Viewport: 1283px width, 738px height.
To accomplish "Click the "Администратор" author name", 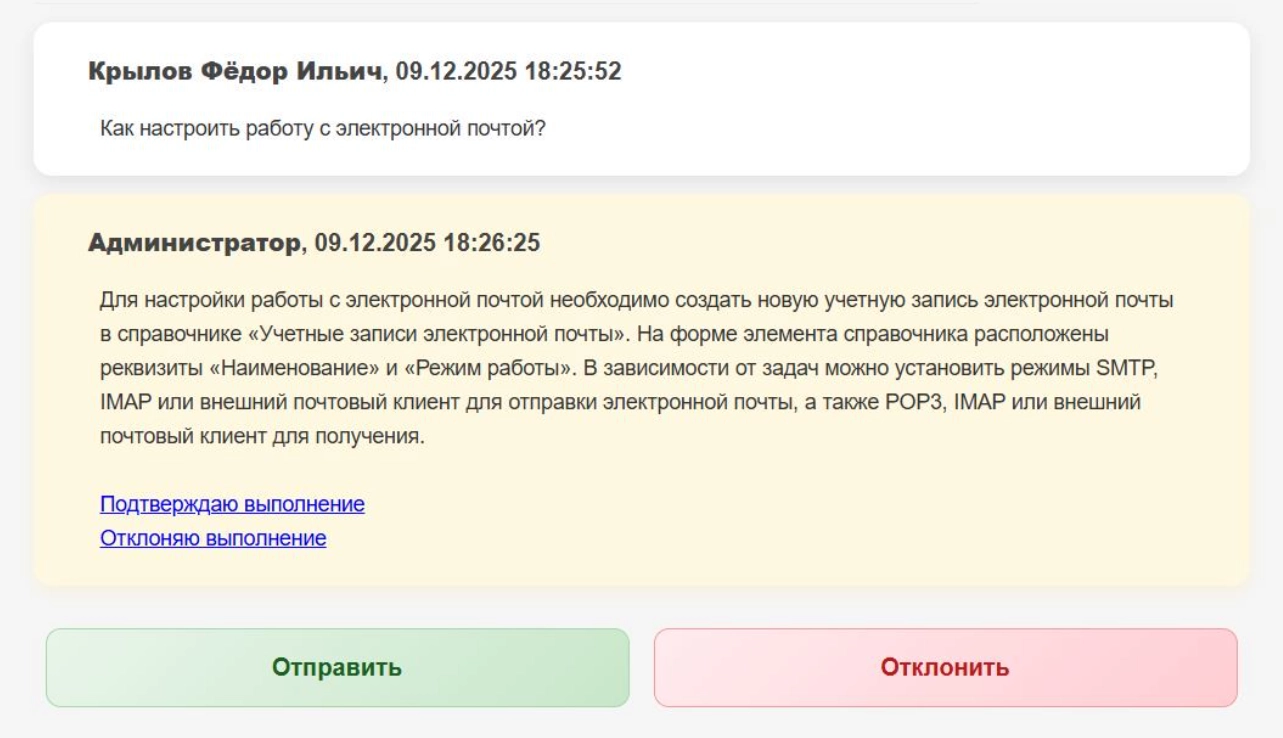I will pyautogui.click(x=194, y=243).
